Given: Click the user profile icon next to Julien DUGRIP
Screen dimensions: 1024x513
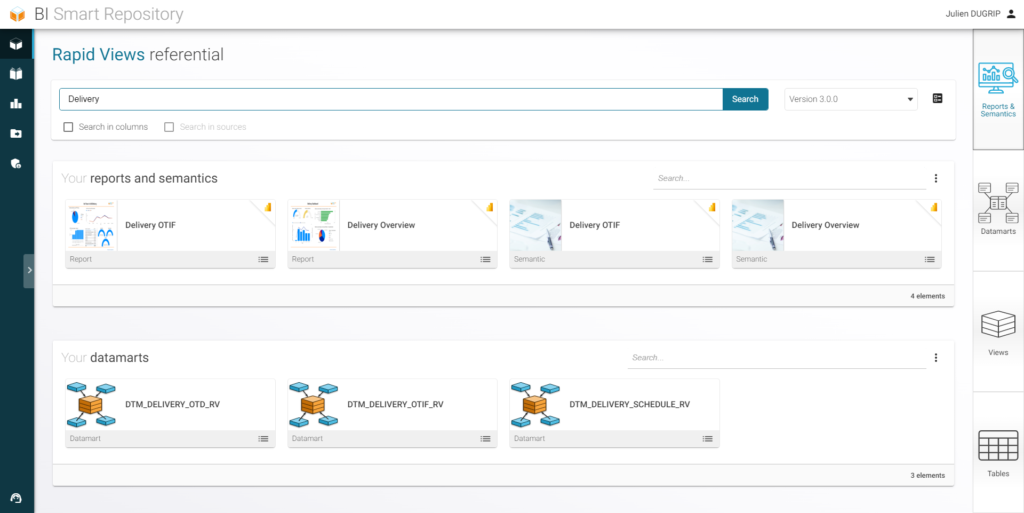Looking at the screenshot, I should (1011, 14).
